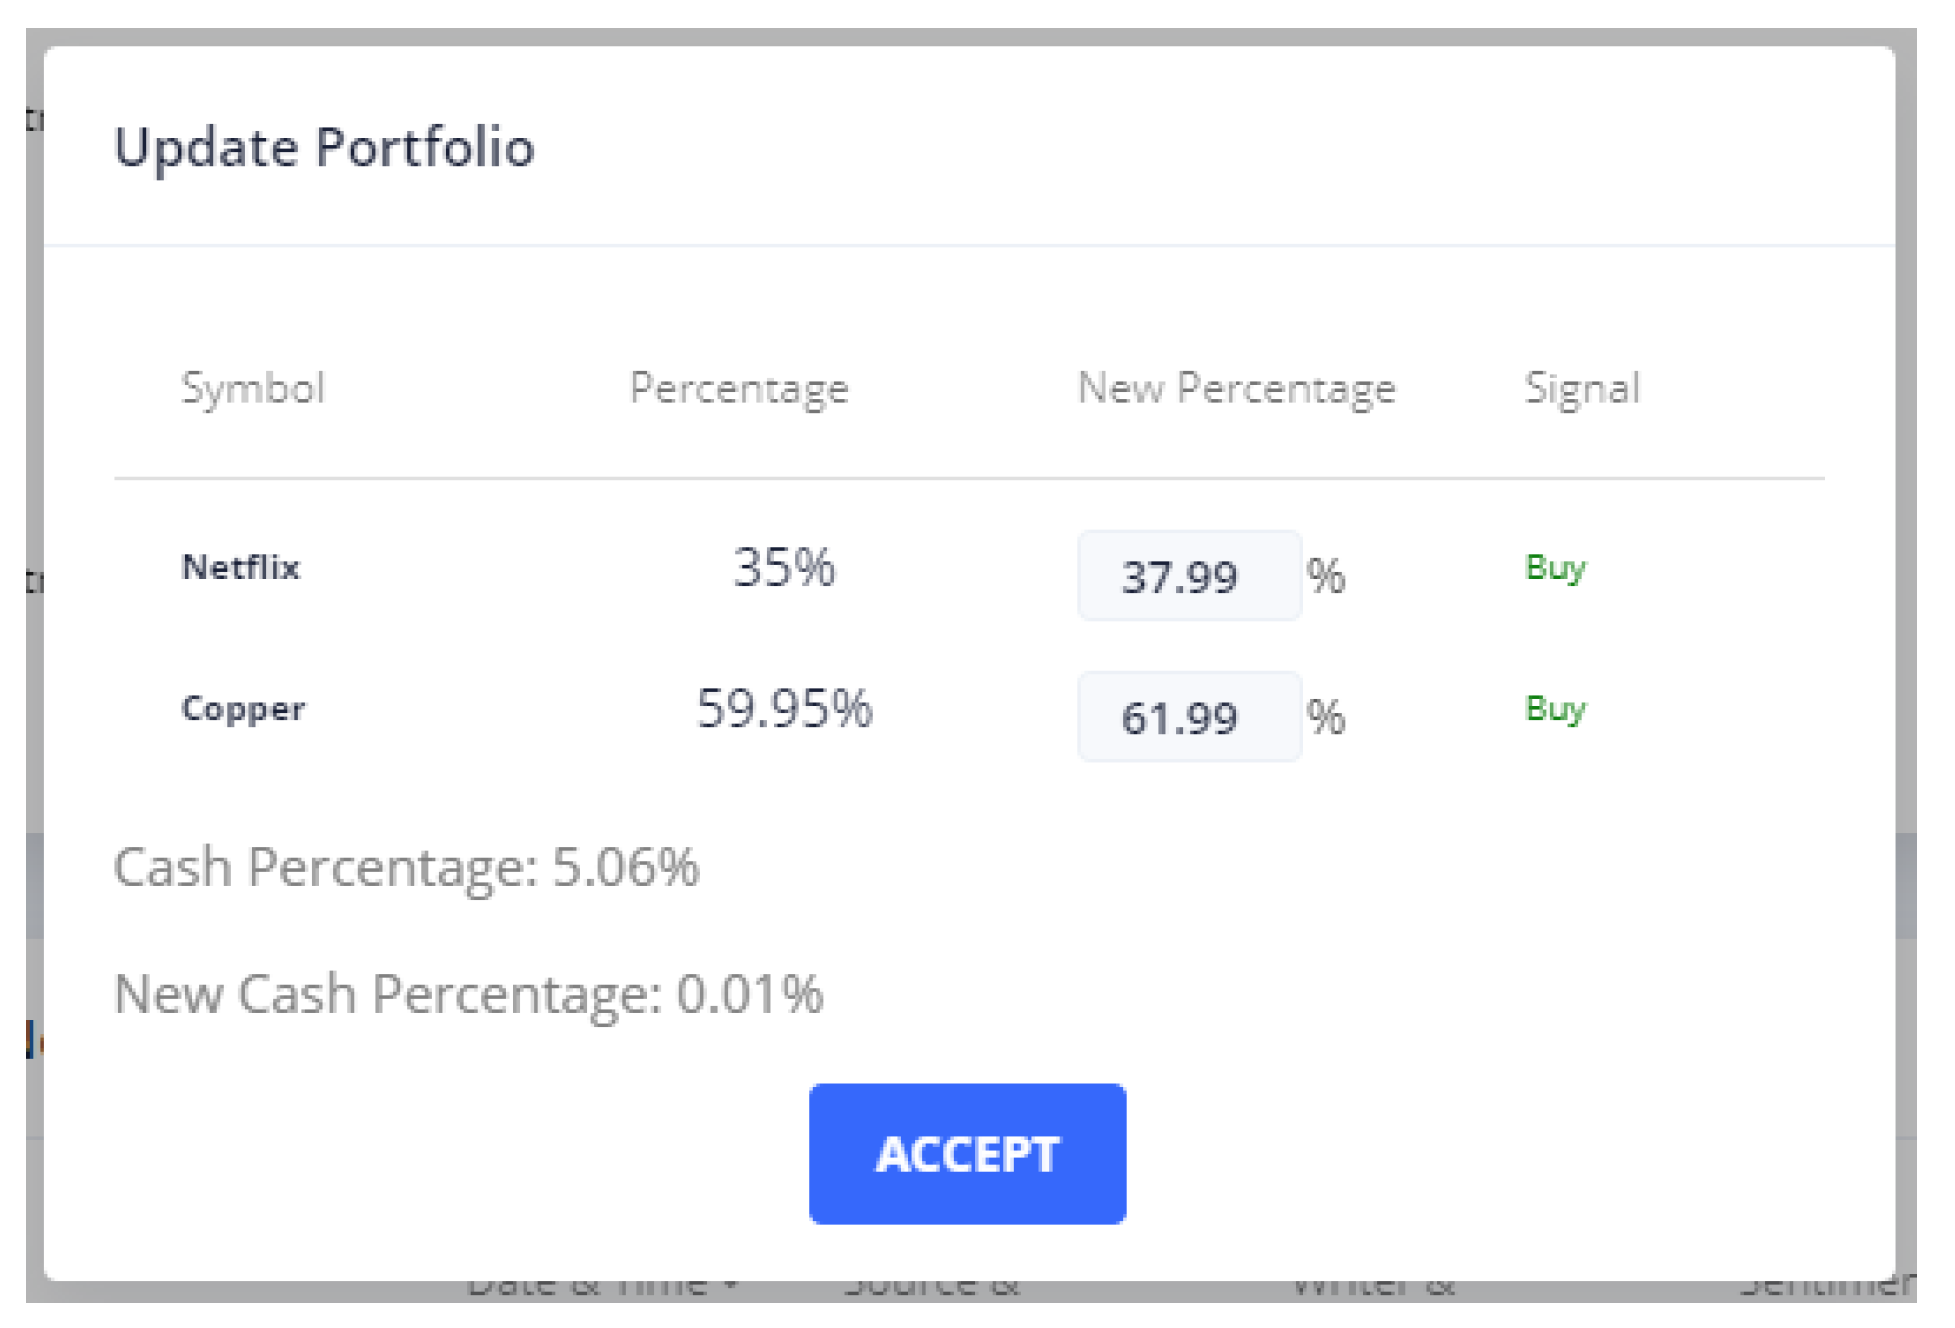Select the Netflix symbol label
The width and height of the screenshot is (1955, 1328).
click(x=240, y=568)
